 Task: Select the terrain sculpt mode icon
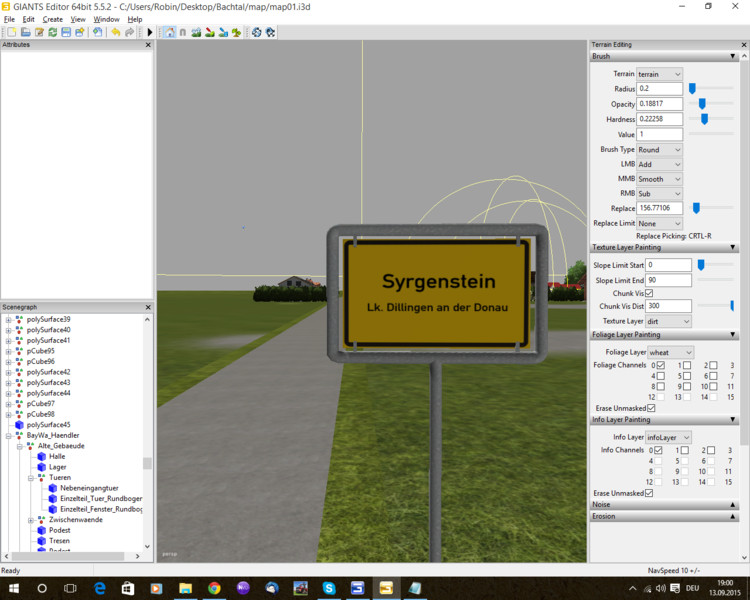click(196, 32)
